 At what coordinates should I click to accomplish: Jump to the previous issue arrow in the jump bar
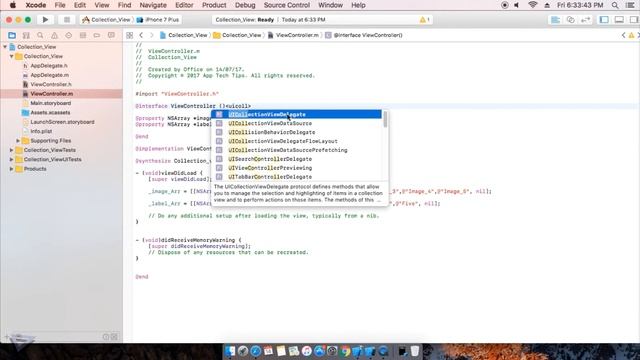click(623, 36)
